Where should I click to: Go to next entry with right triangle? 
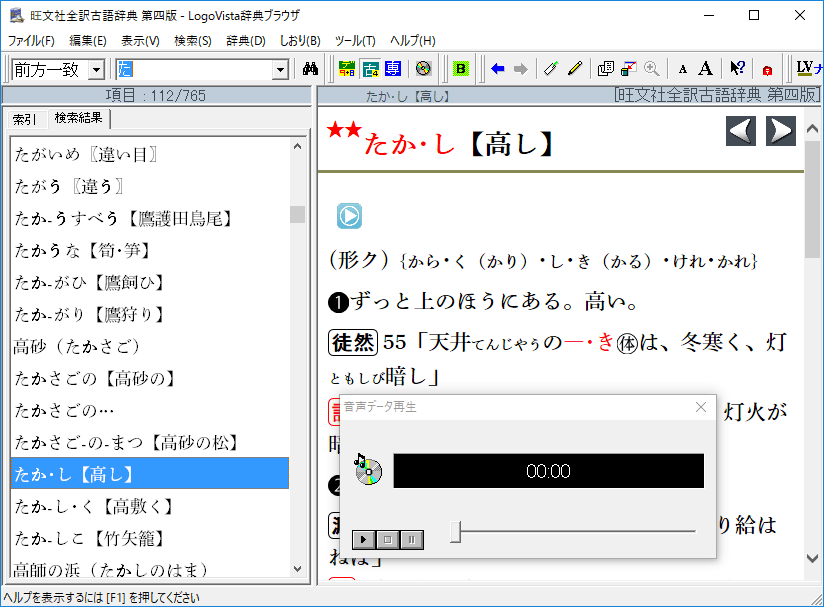pos(781,131)
